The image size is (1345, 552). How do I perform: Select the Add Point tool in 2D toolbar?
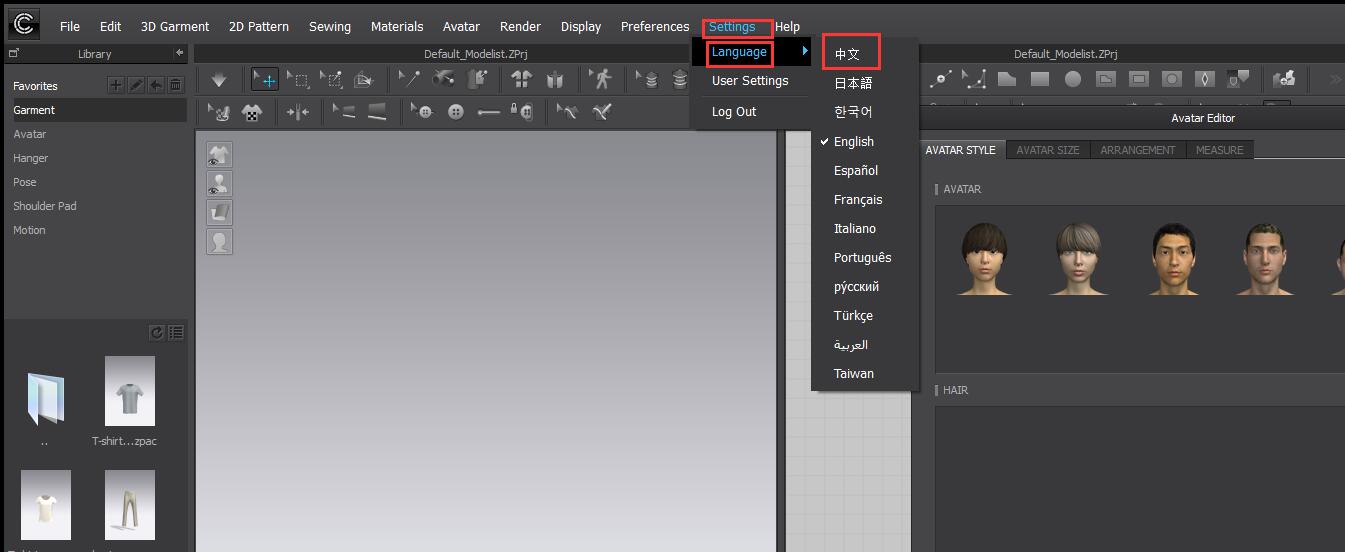(x=942, y=79)
